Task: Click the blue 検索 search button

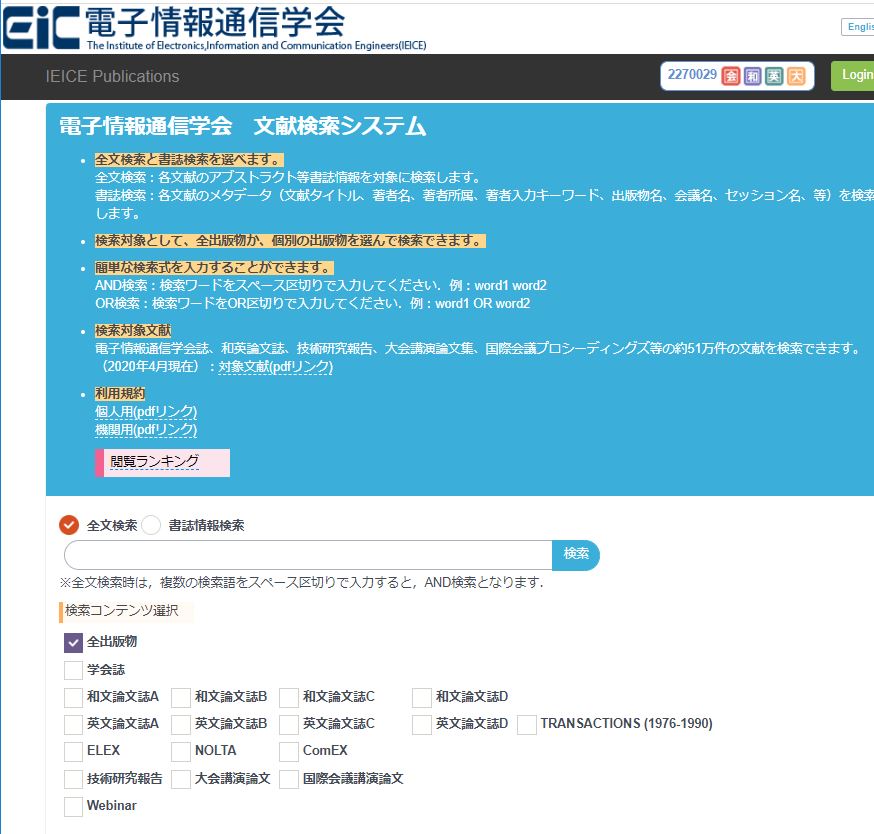Action: pos(576,555)
